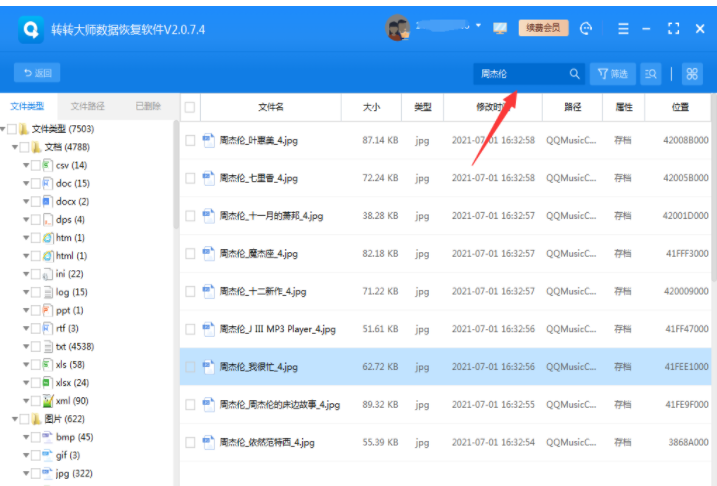Click the 续费会员 renew button
The image size is (717, 486).
coord(543,28)
